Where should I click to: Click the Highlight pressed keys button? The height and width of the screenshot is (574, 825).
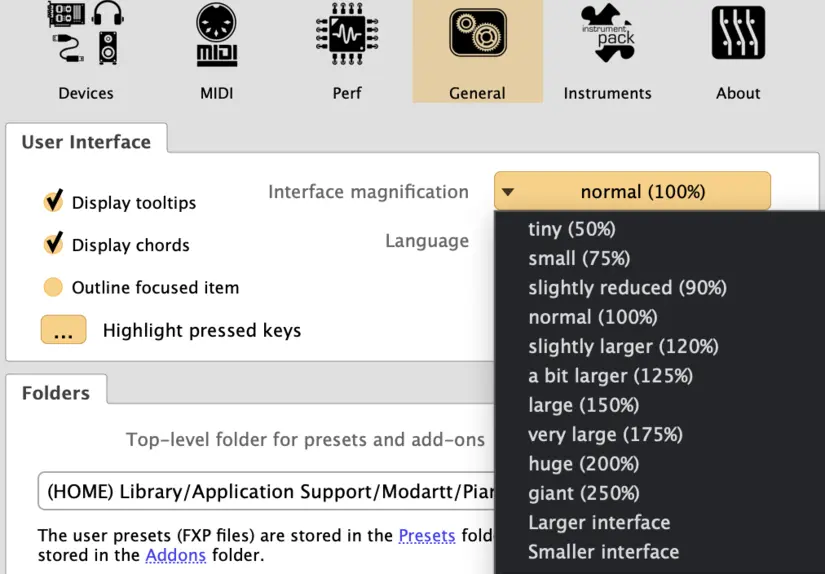click(63, 330)
